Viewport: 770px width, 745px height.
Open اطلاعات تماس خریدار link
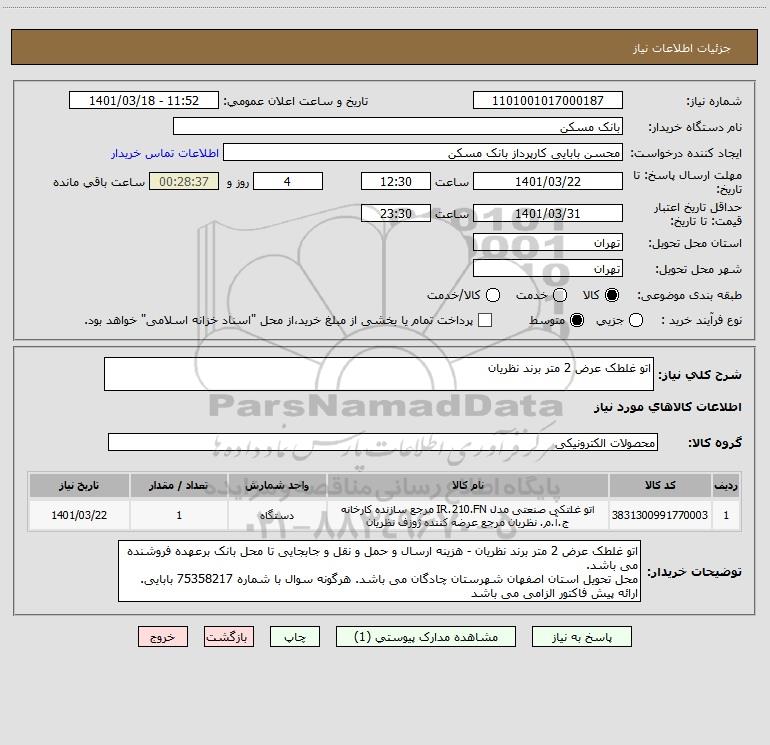point(165,153)
